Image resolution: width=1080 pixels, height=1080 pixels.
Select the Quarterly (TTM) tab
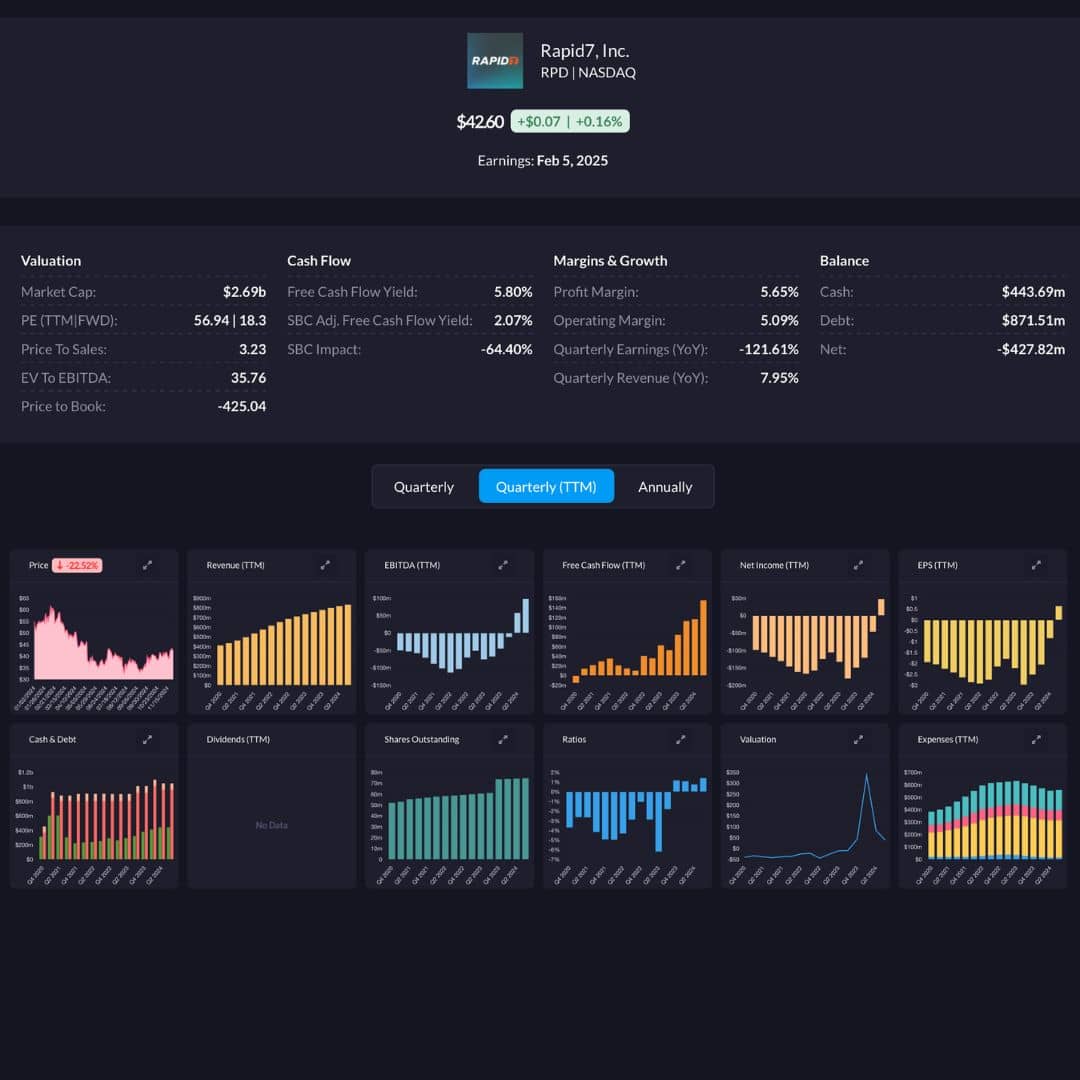[546, 487]
